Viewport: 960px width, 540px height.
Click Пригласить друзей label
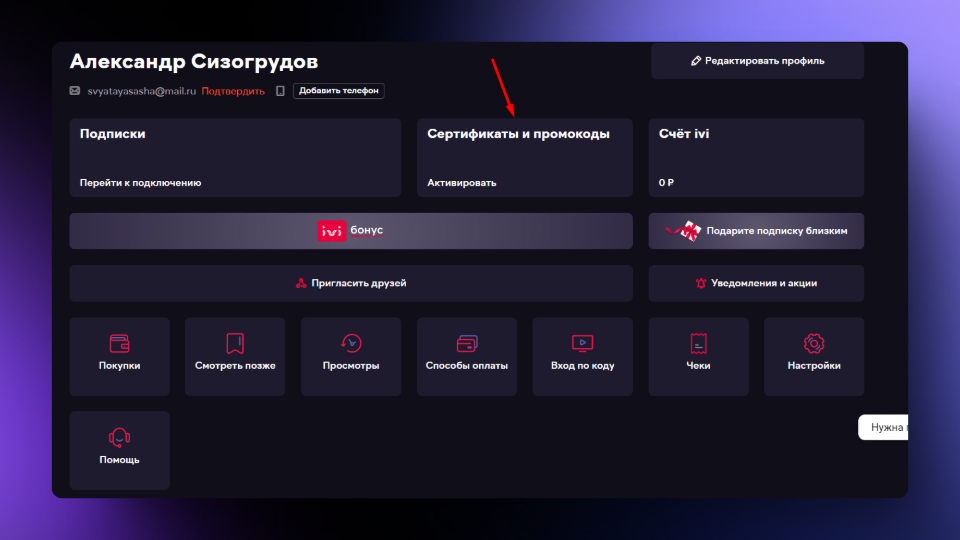(359, 283)
